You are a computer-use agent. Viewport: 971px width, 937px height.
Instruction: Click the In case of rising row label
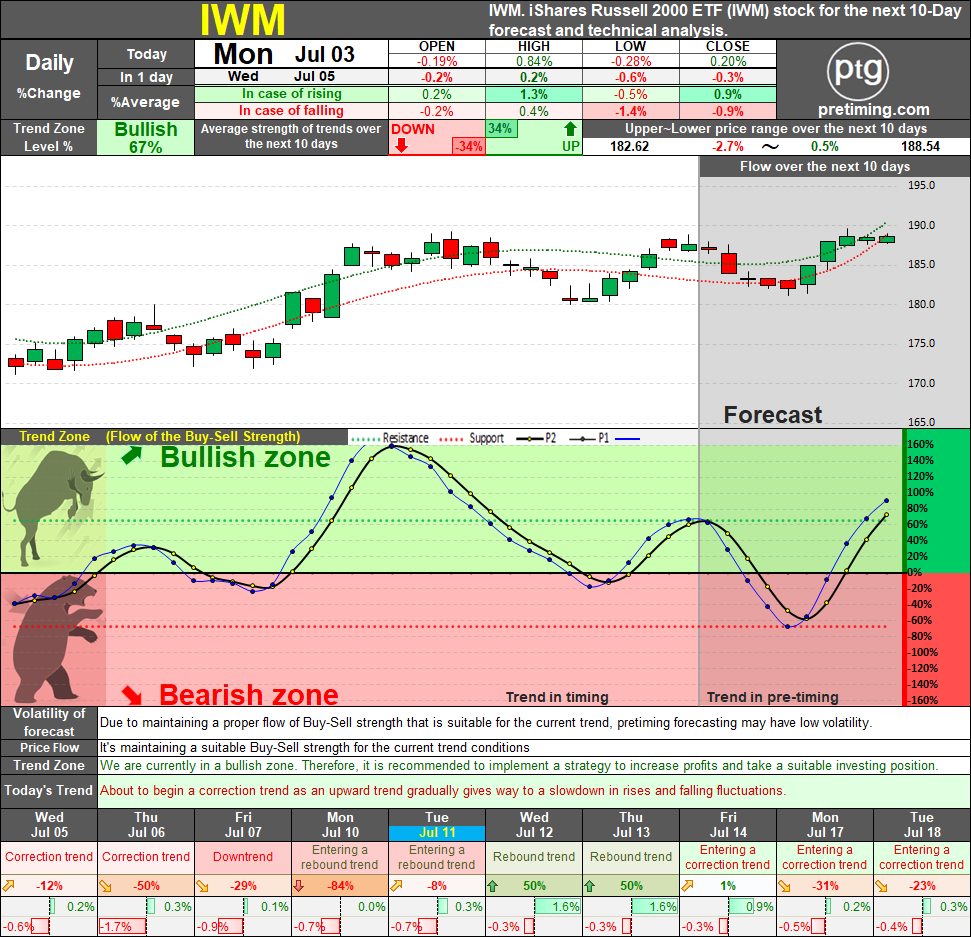[291, 94]
